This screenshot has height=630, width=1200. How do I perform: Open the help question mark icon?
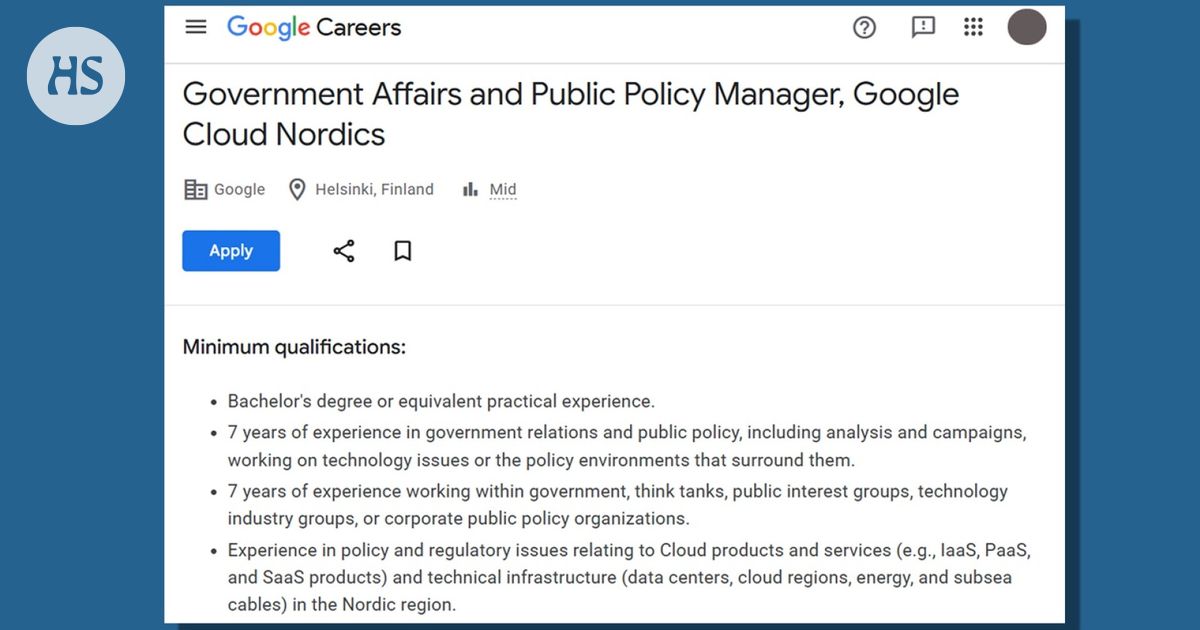coord(864,28)
